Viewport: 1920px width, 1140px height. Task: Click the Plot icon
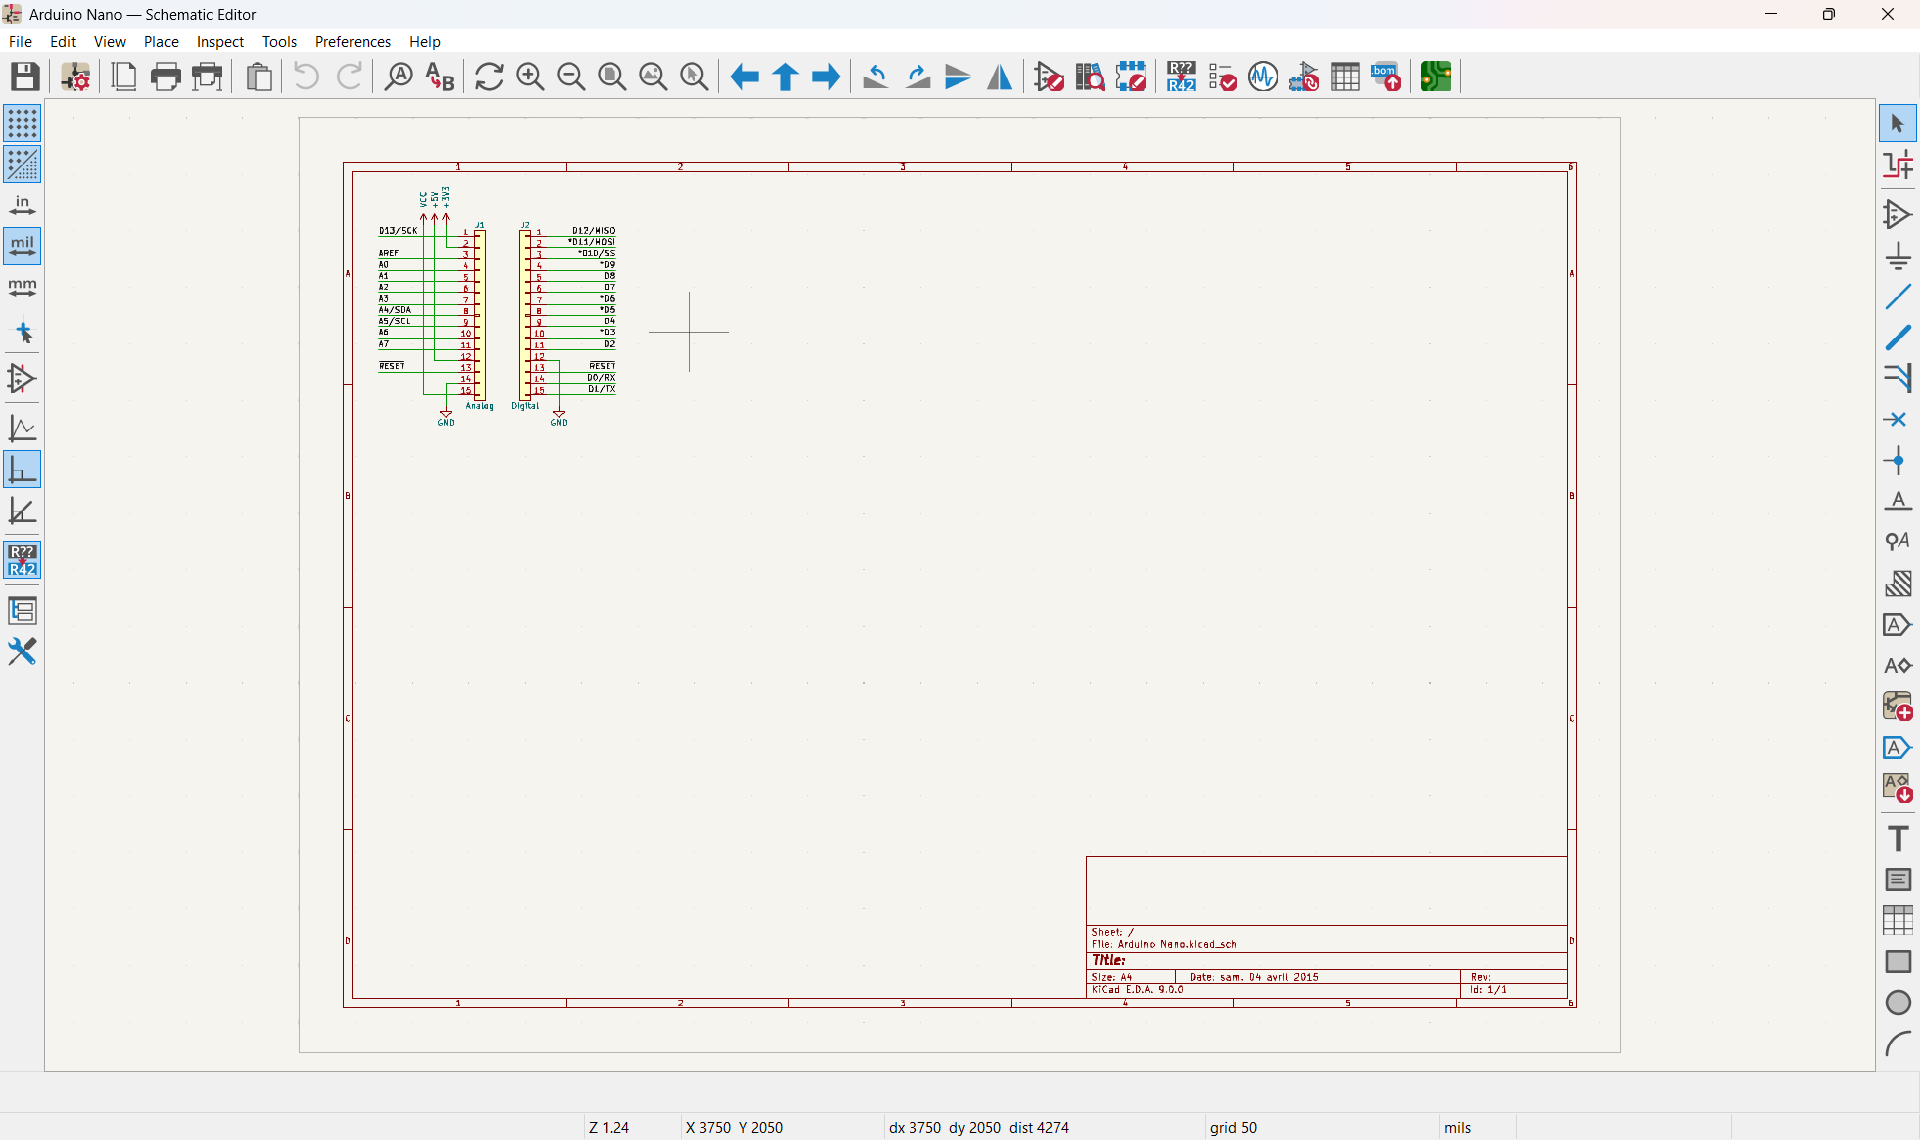pos(207,77)
